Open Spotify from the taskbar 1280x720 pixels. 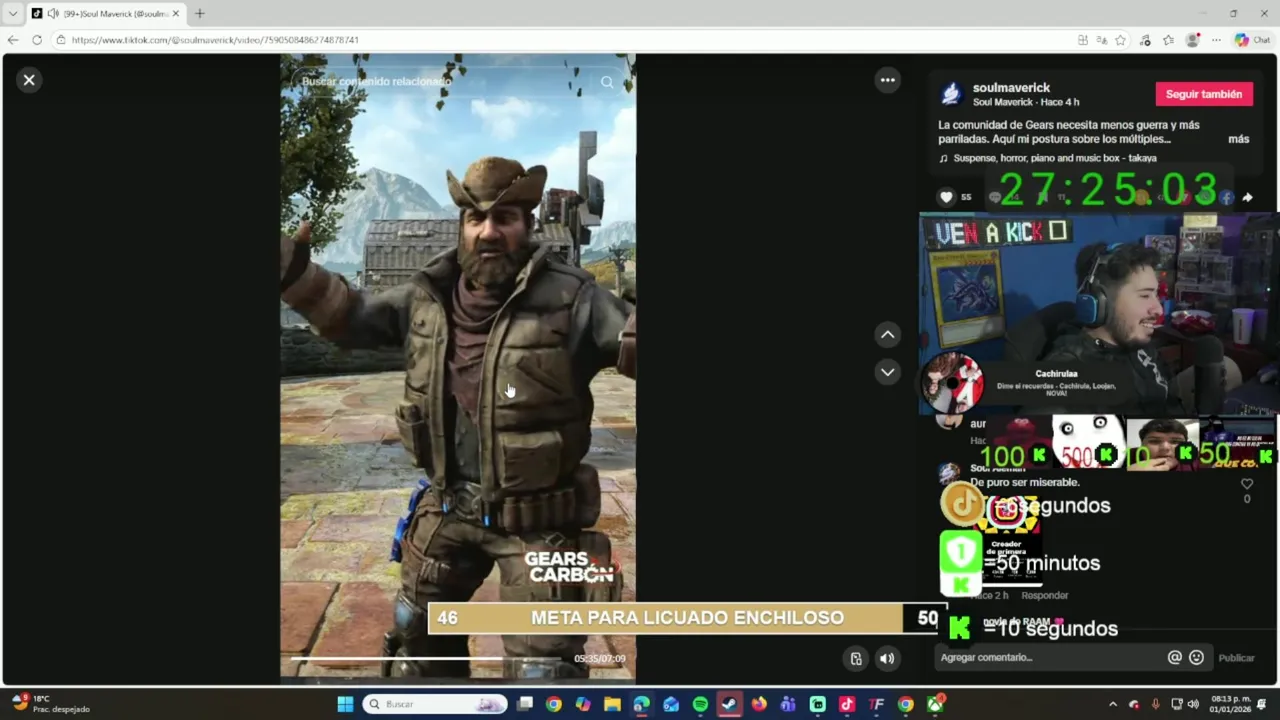[700, 704]
